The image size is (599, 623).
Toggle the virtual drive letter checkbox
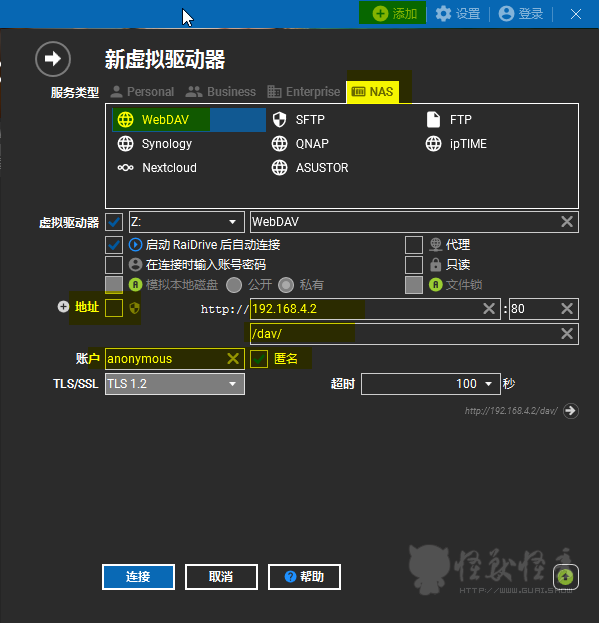point(114,222)
